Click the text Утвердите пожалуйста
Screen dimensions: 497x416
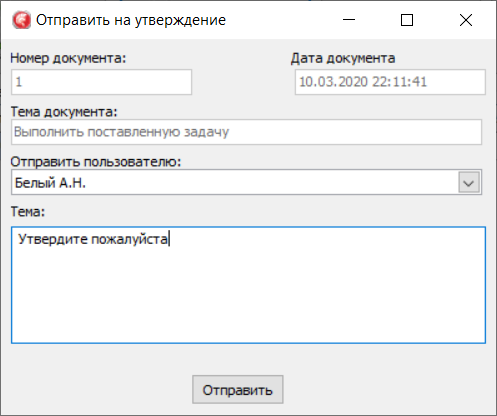93,239
